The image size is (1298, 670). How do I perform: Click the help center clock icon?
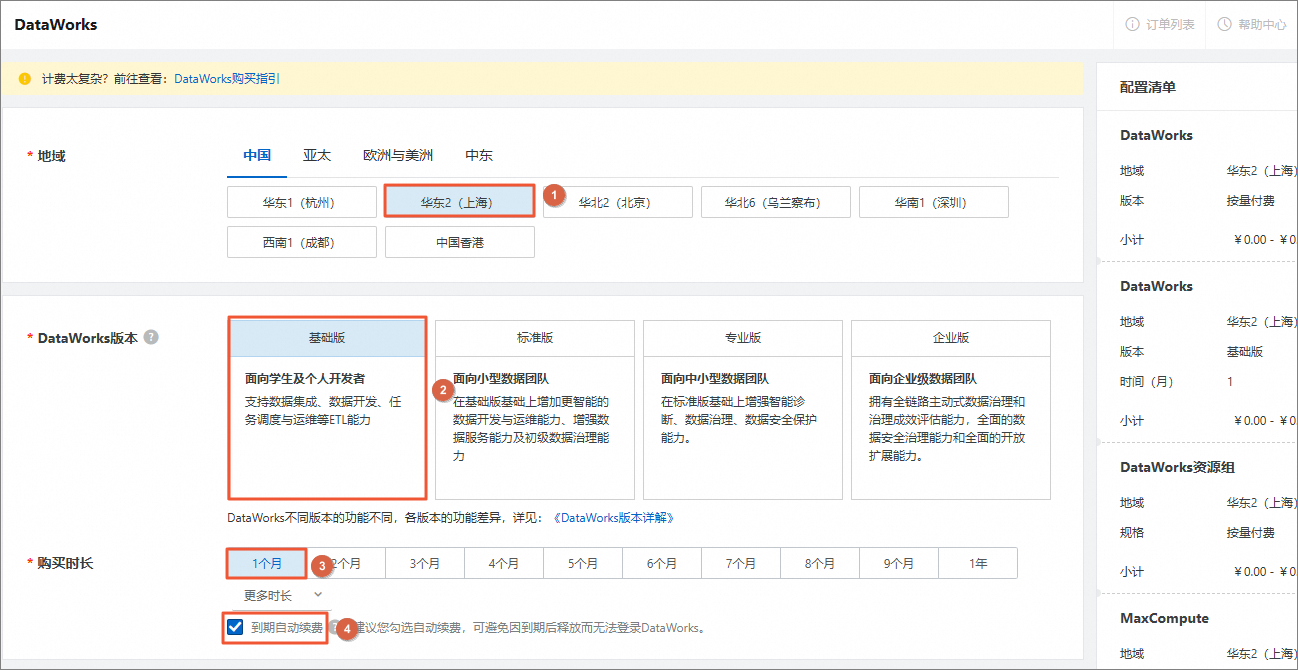coord(1225,24)
